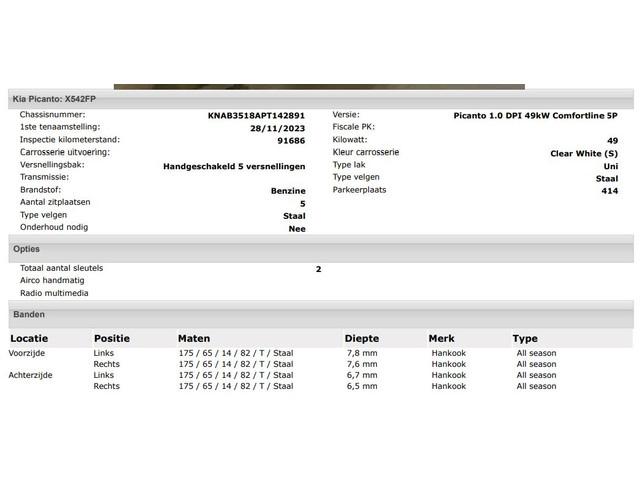
Task: Click the Maten column header
Action: pyautogui.click(x=194, y=338)
